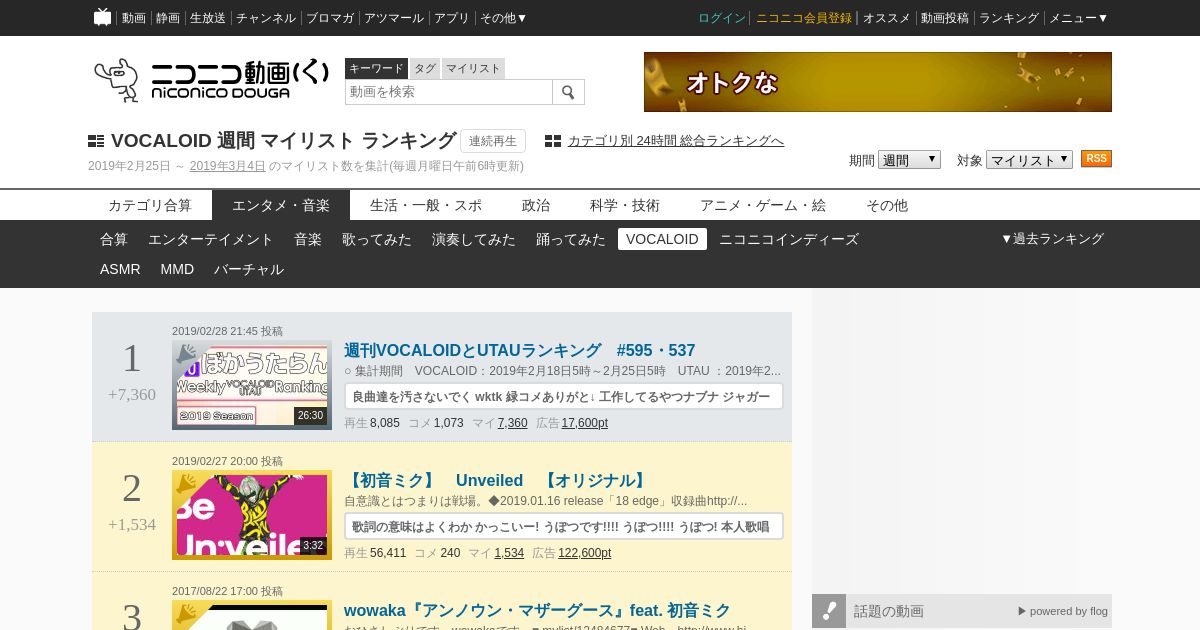Screen dimensions: 1200x630
Task: Select 演奏してみた subcategory
Action: point(474,239)
